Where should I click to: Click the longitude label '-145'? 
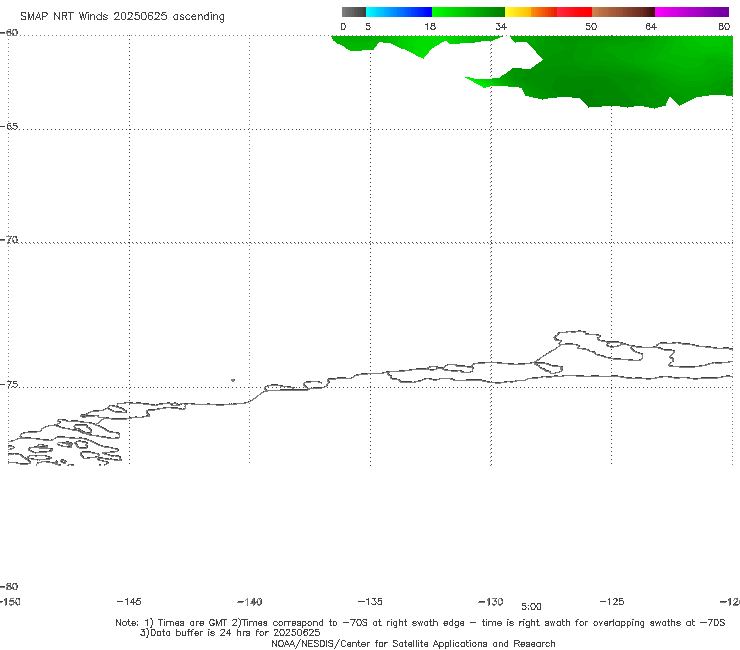129,601
